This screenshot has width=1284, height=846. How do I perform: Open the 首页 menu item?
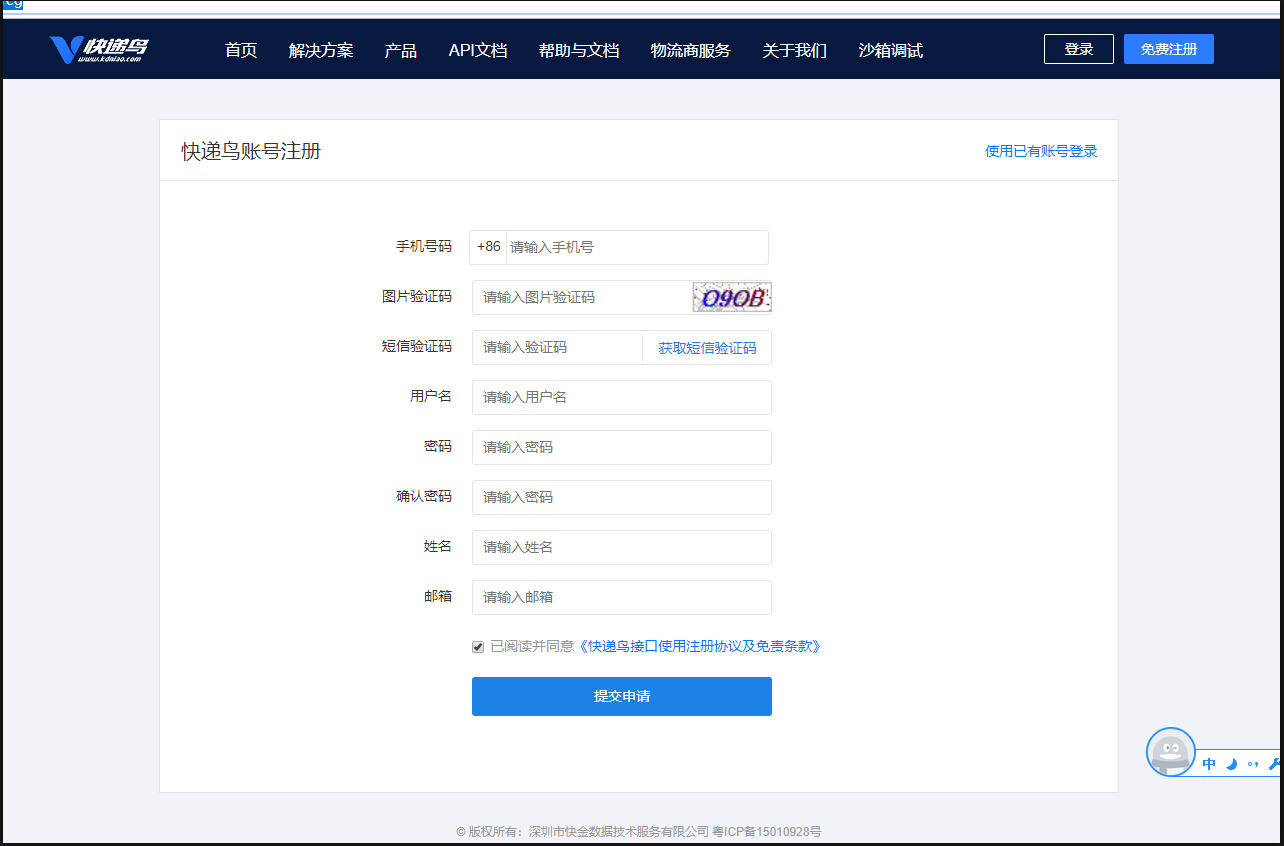point(241,50)
